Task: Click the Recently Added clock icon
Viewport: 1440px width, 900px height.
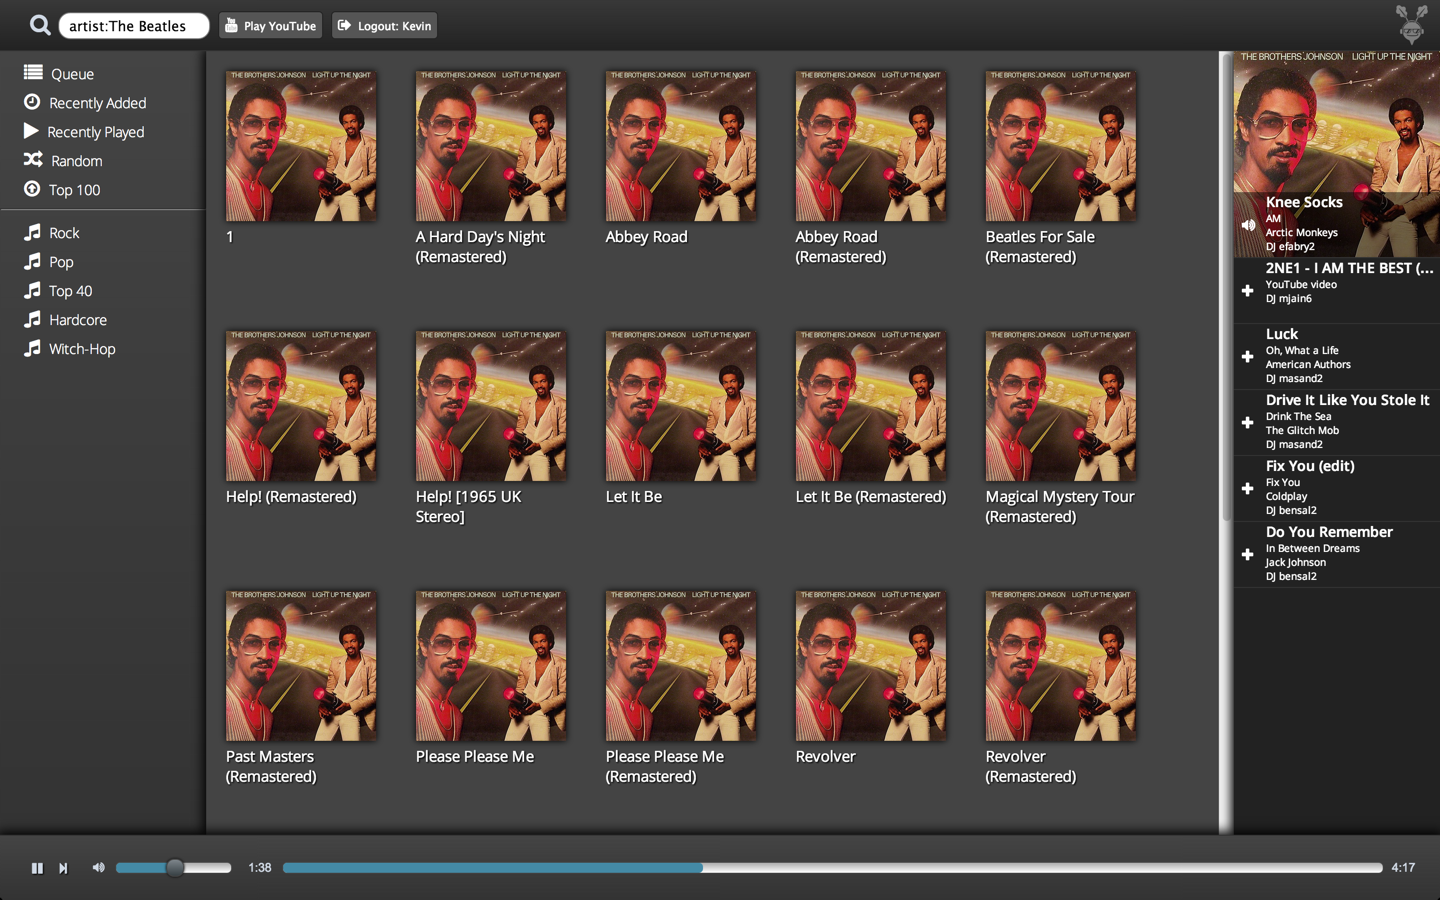Action: tap(32, 101)
